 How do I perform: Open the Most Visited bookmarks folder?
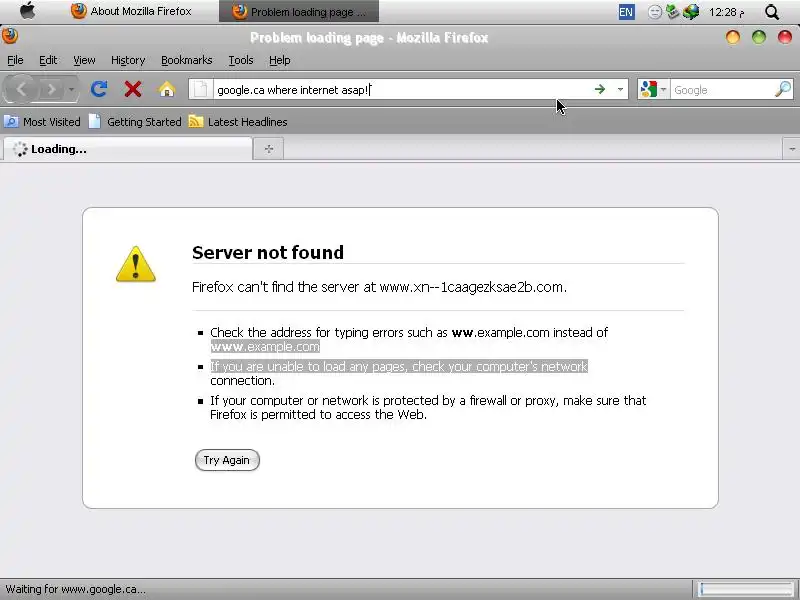pos(42,122)
